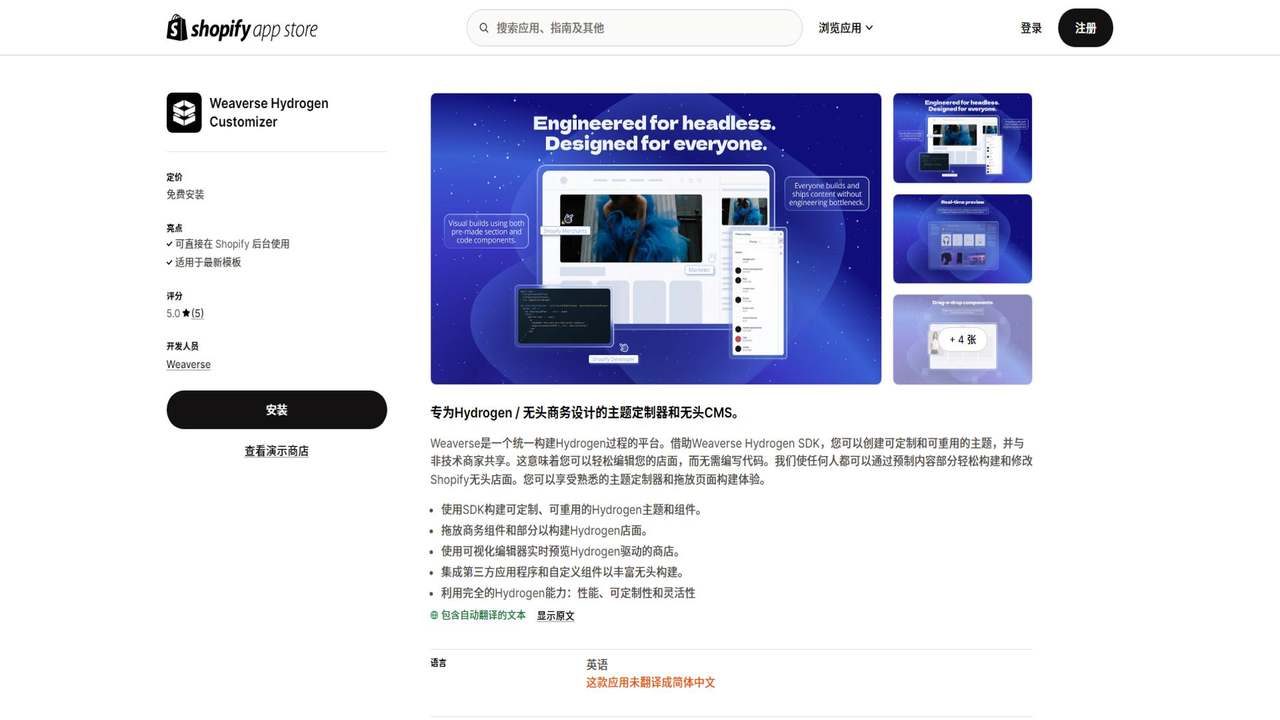Expand the 浏览应用 dropdown menu
This screenshot has height=720, width=1280.
coord(846,28)
